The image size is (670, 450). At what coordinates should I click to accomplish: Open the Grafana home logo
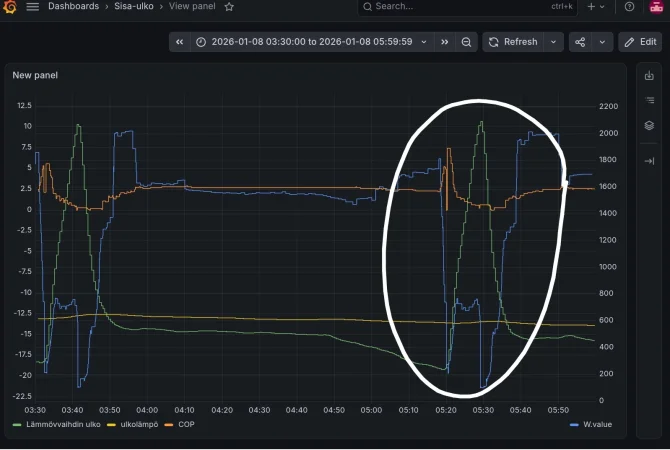pyautogui.click(x=9, y=6)
